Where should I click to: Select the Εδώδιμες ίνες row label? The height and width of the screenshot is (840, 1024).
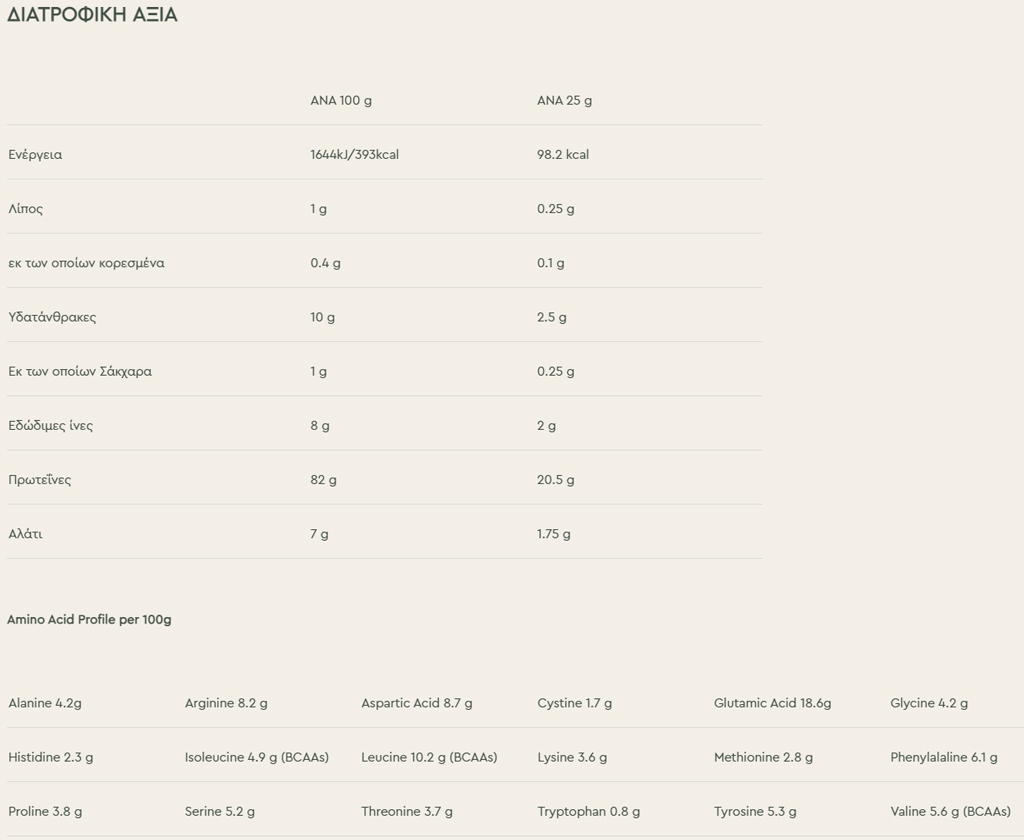point(50,426)
